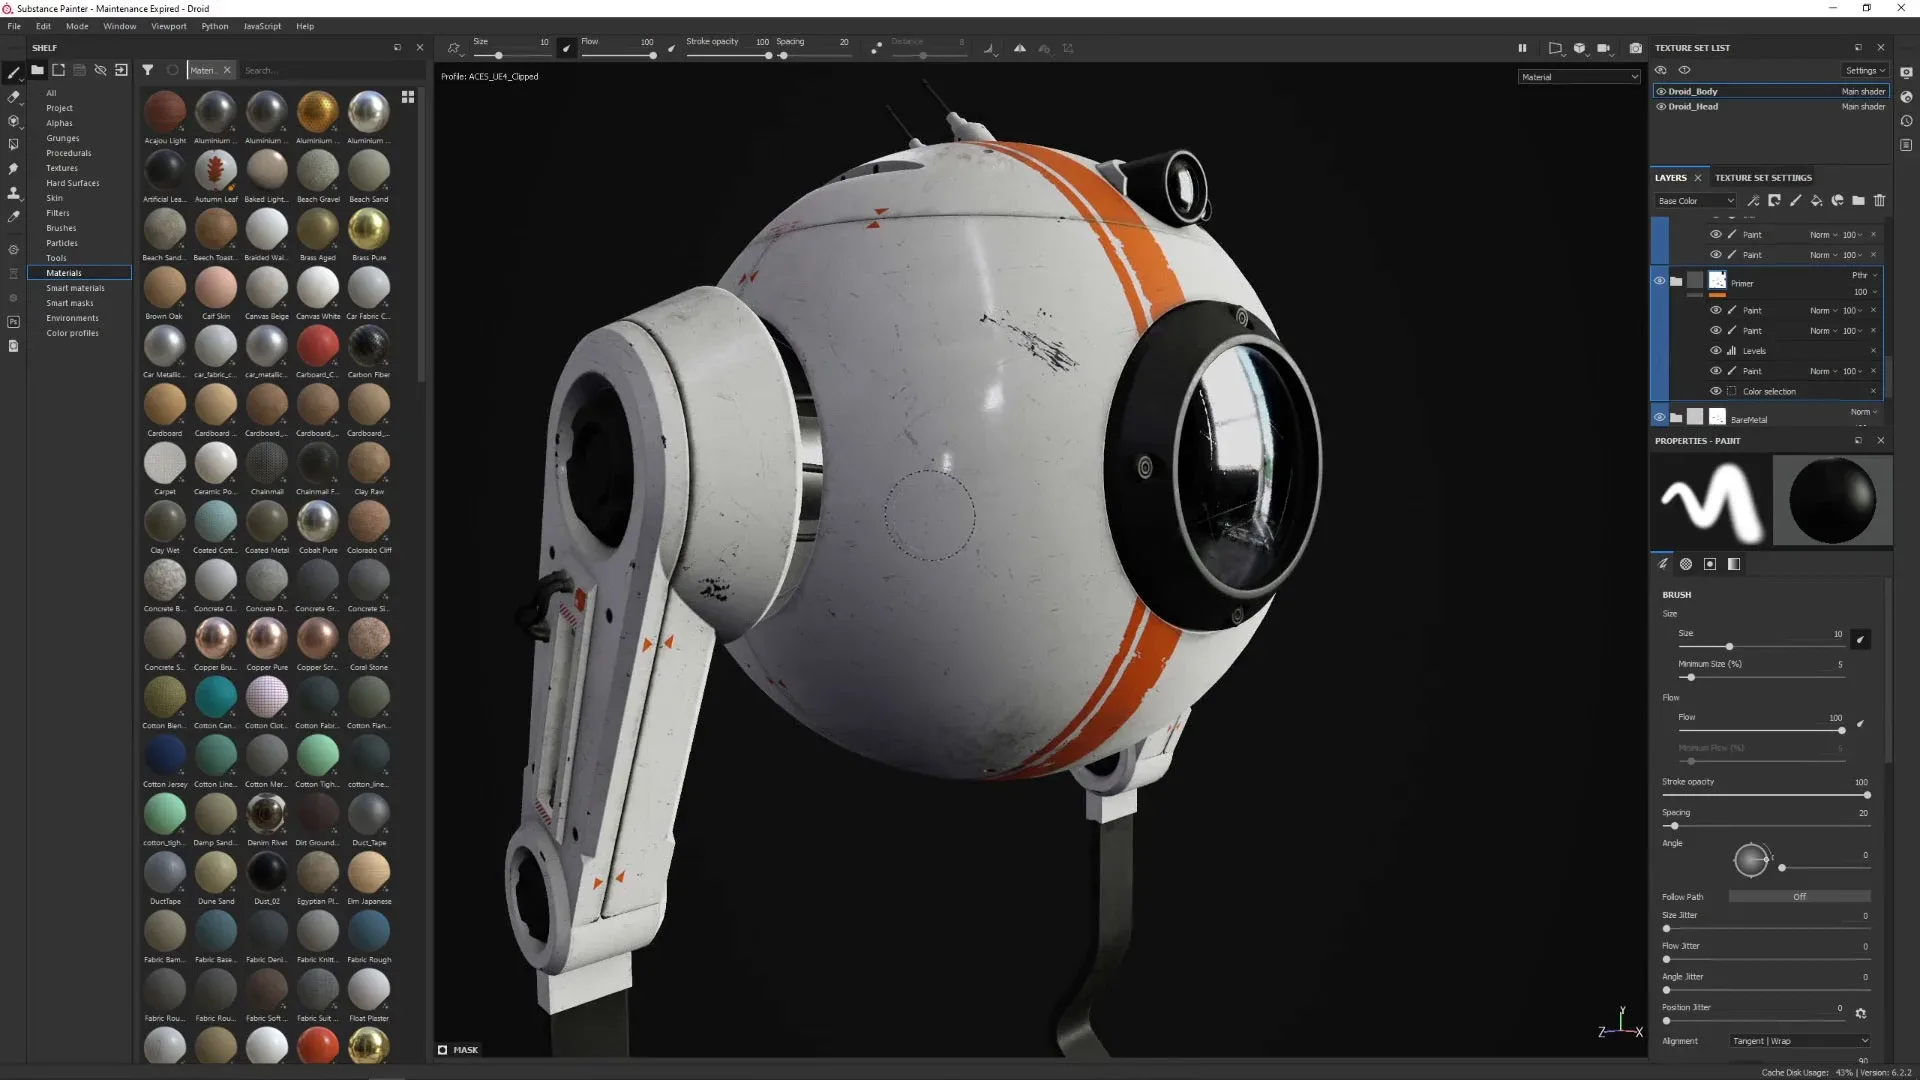Pause the viewport rendering engine
Screen dimensions: 1920x1080
1522,48
